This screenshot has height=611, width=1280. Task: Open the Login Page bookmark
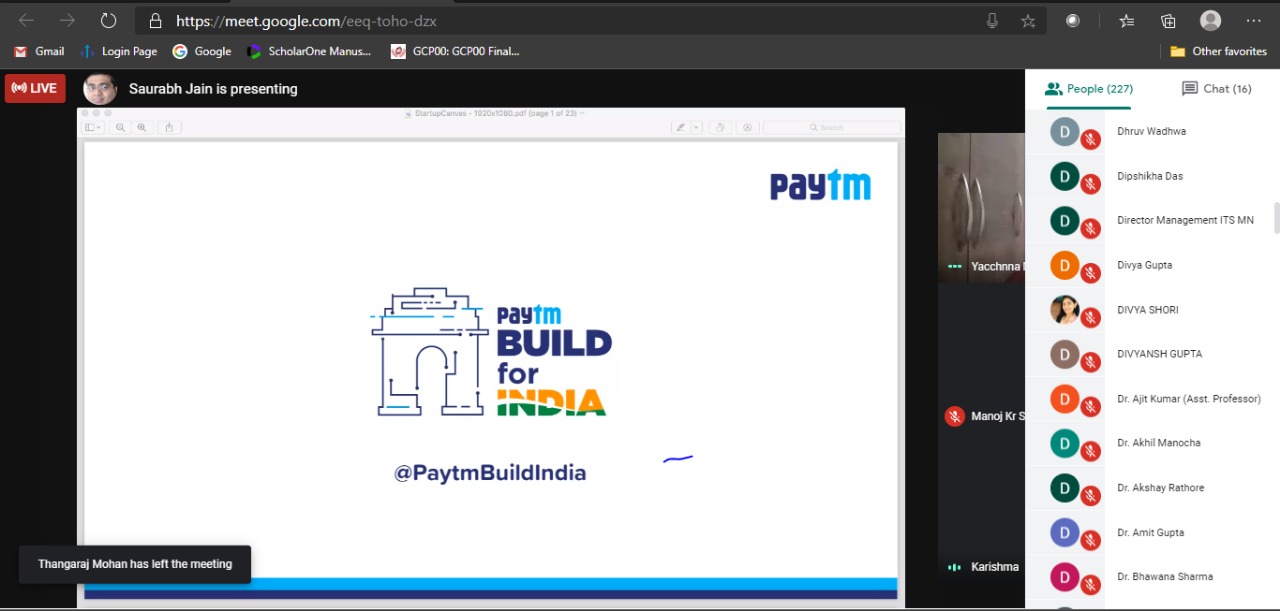(119, 51)
